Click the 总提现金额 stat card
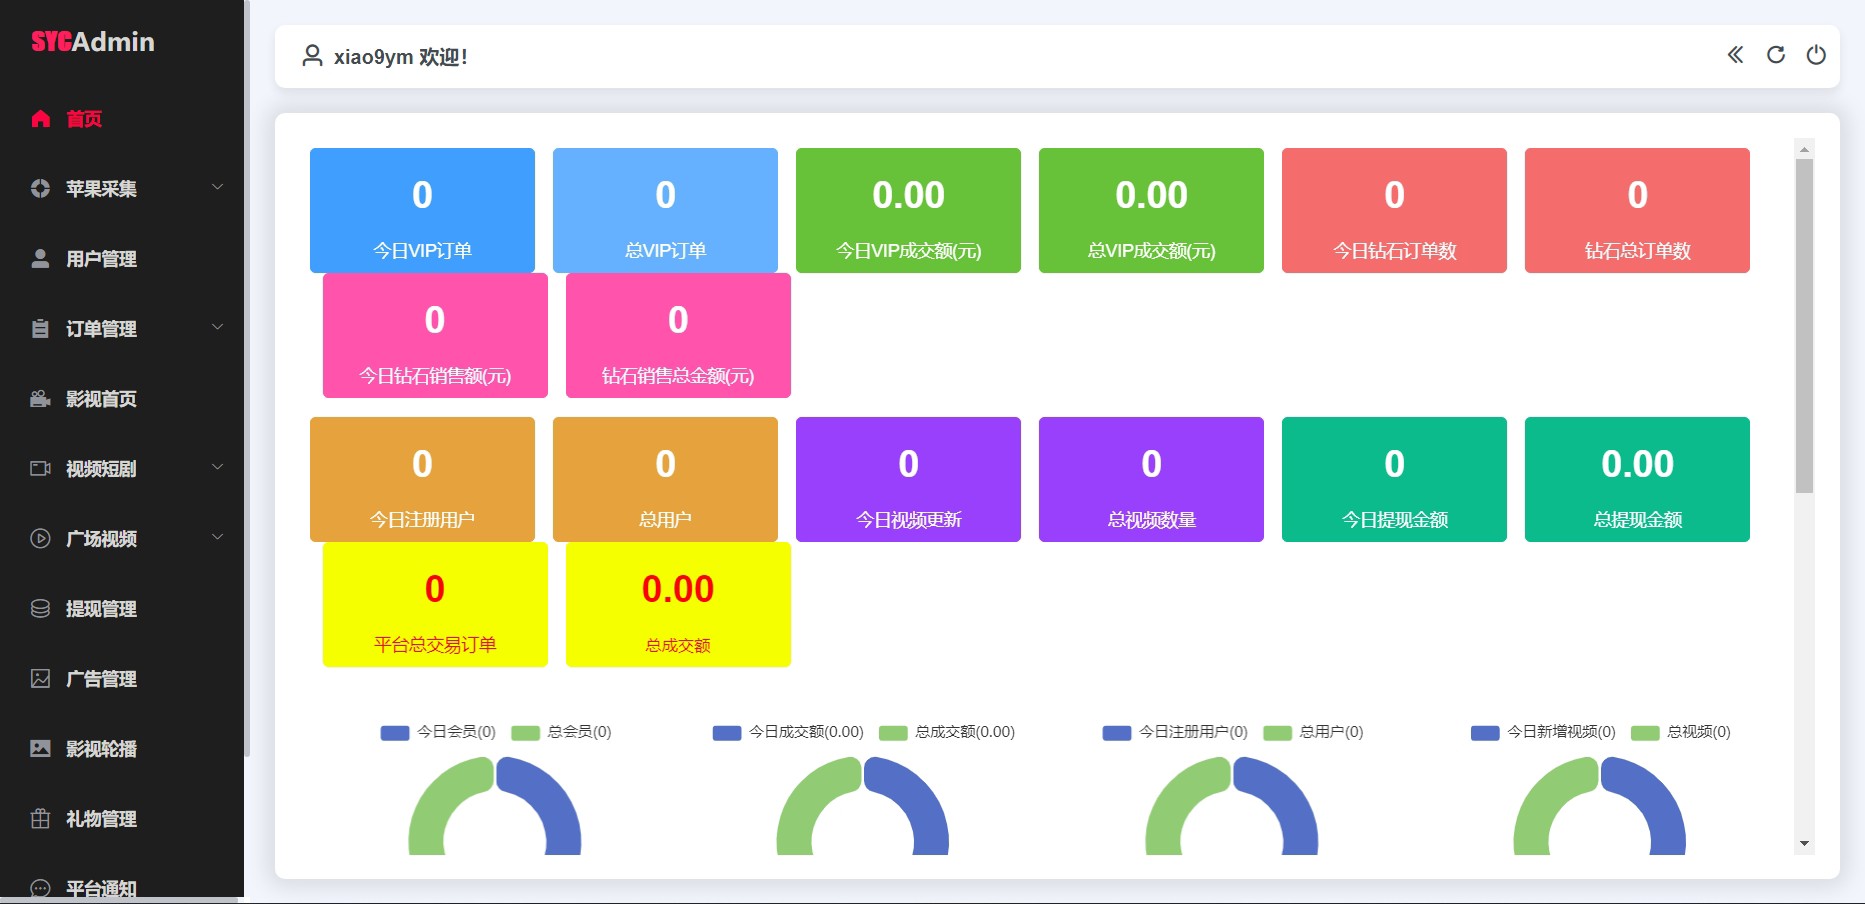Viewport: 1865px width, 904px height. pos(1637,479)
